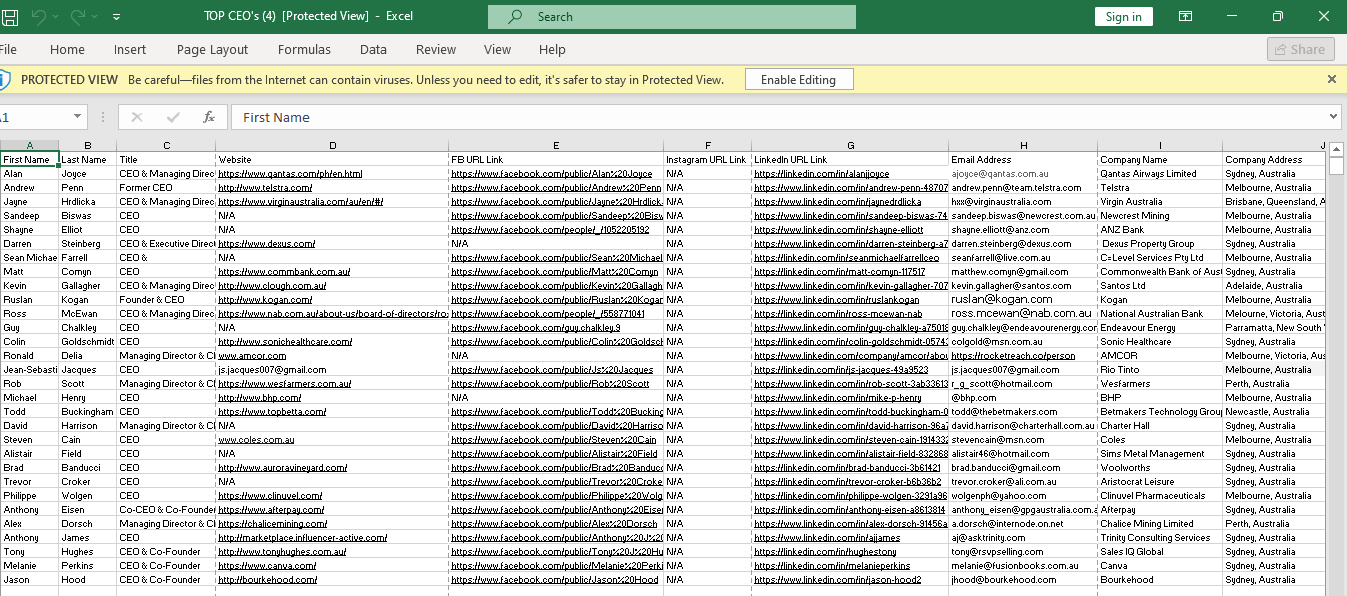This screenshot has height=596, width=1347.
Task: Select cell ruslan@kogan.com
Action: [1023, 300]
